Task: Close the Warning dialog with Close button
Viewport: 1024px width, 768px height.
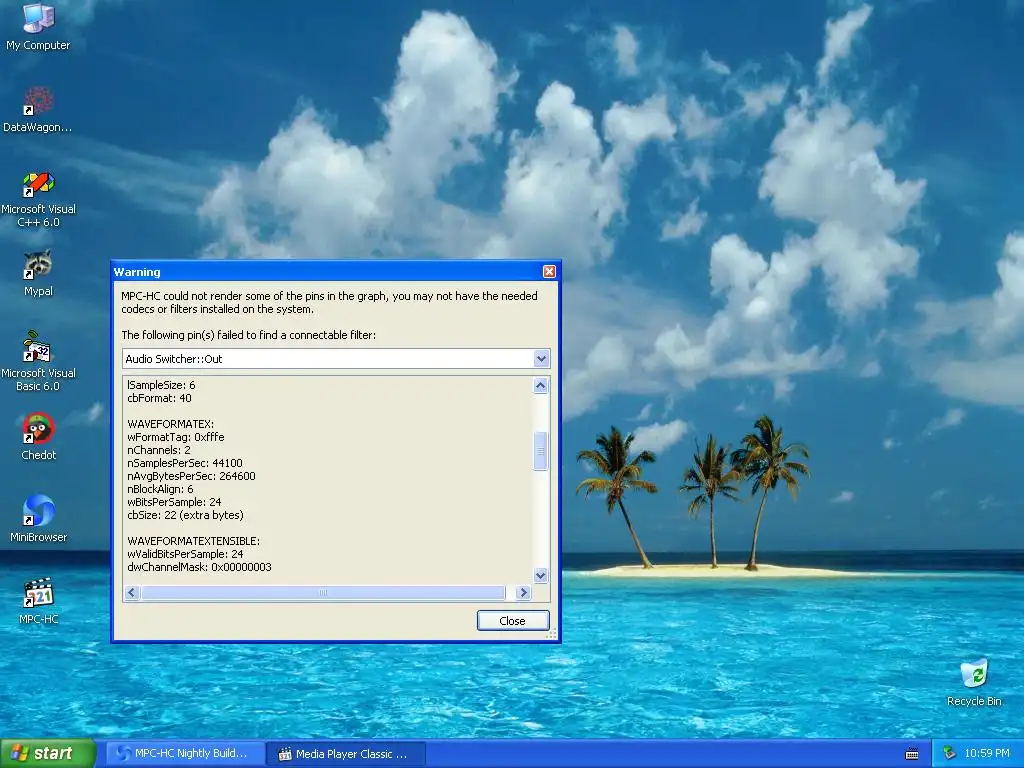Action: click(x=513, y=620)
